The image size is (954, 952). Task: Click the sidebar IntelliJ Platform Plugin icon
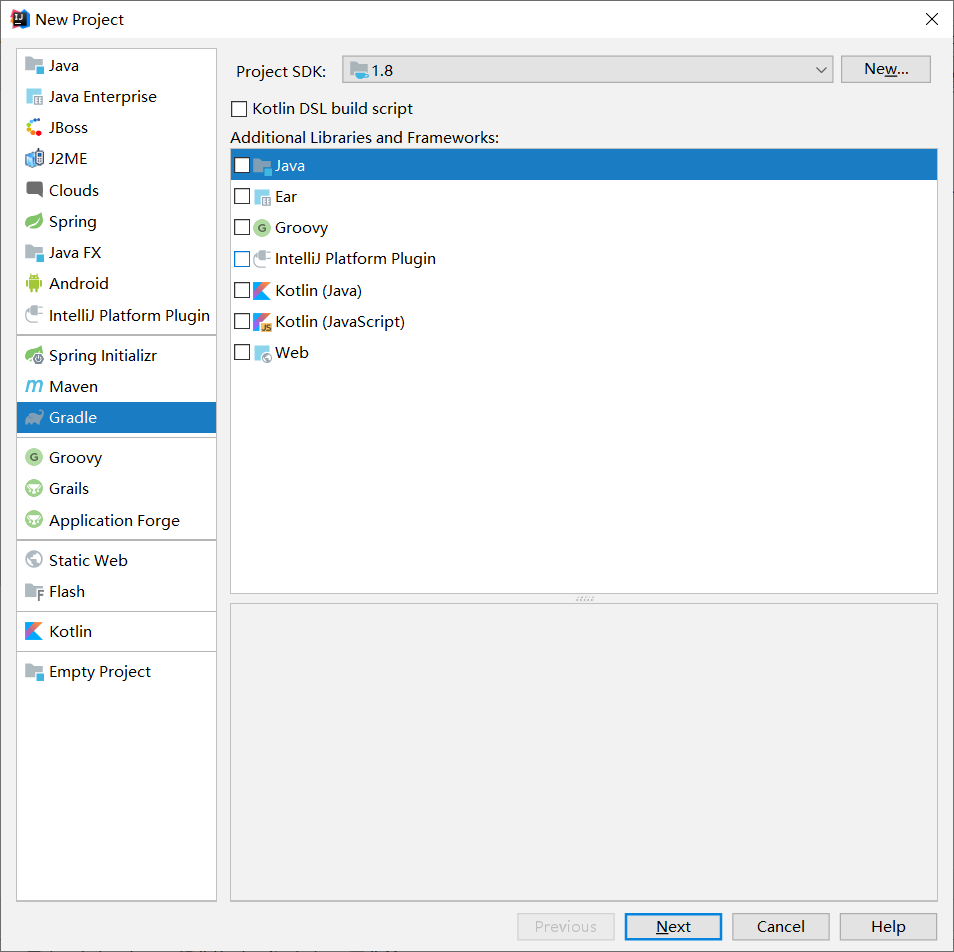coord(34,315)
